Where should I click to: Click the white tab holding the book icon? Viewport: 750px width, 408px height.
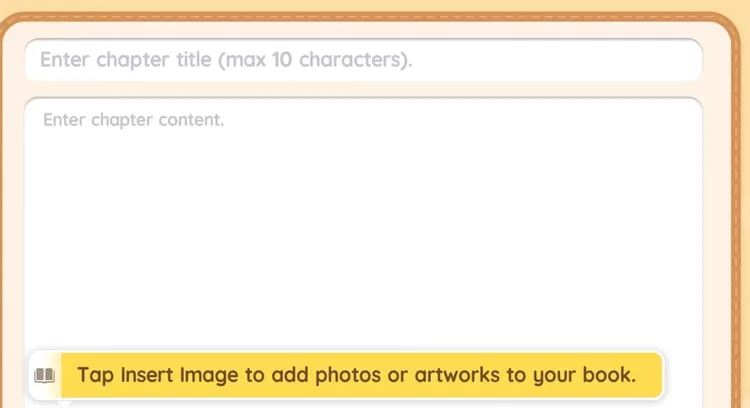click(x=40, y=376)
